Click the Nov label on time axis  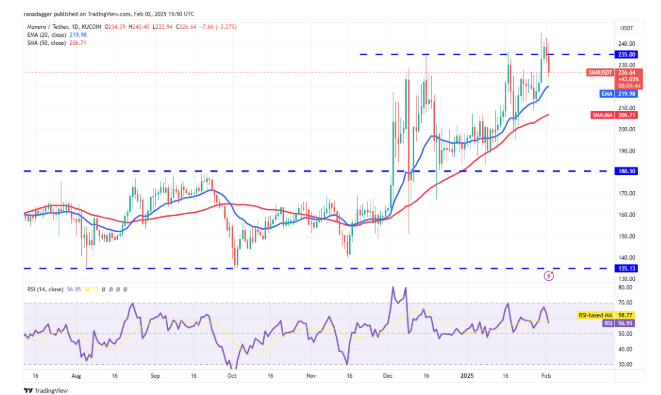pyautogui.click(x=311, y=376)
